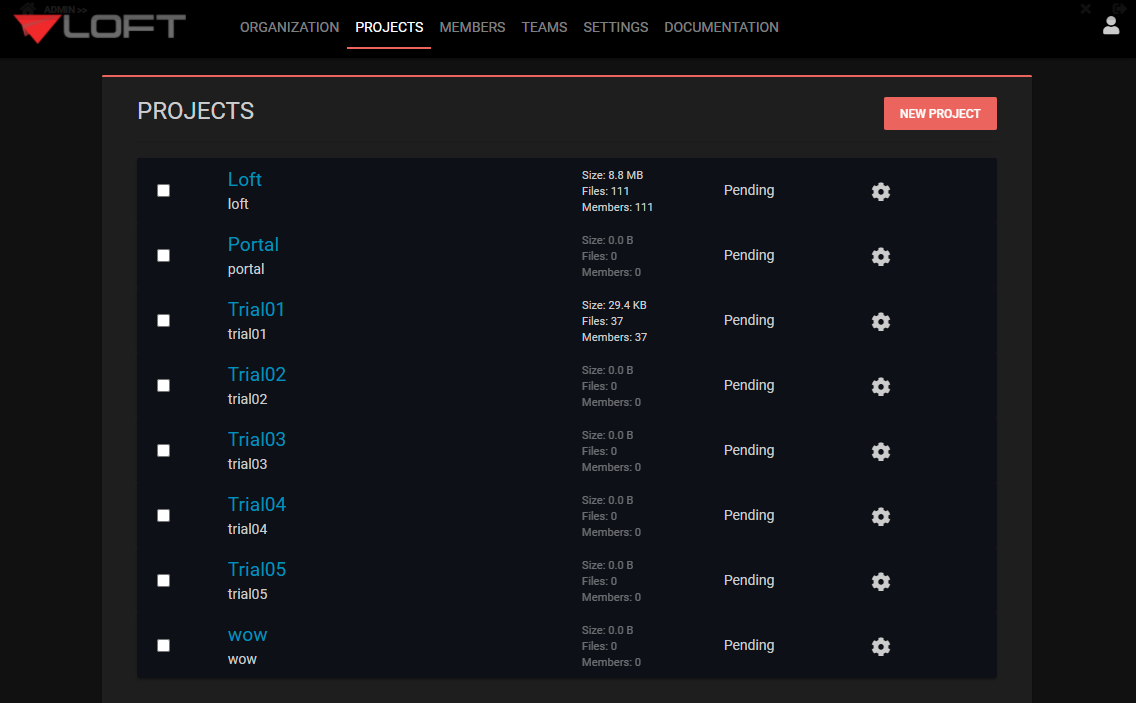The width and height of the screenshot is (1136, 703).
Task: Open the Portal project link
Action: [253, 244]
